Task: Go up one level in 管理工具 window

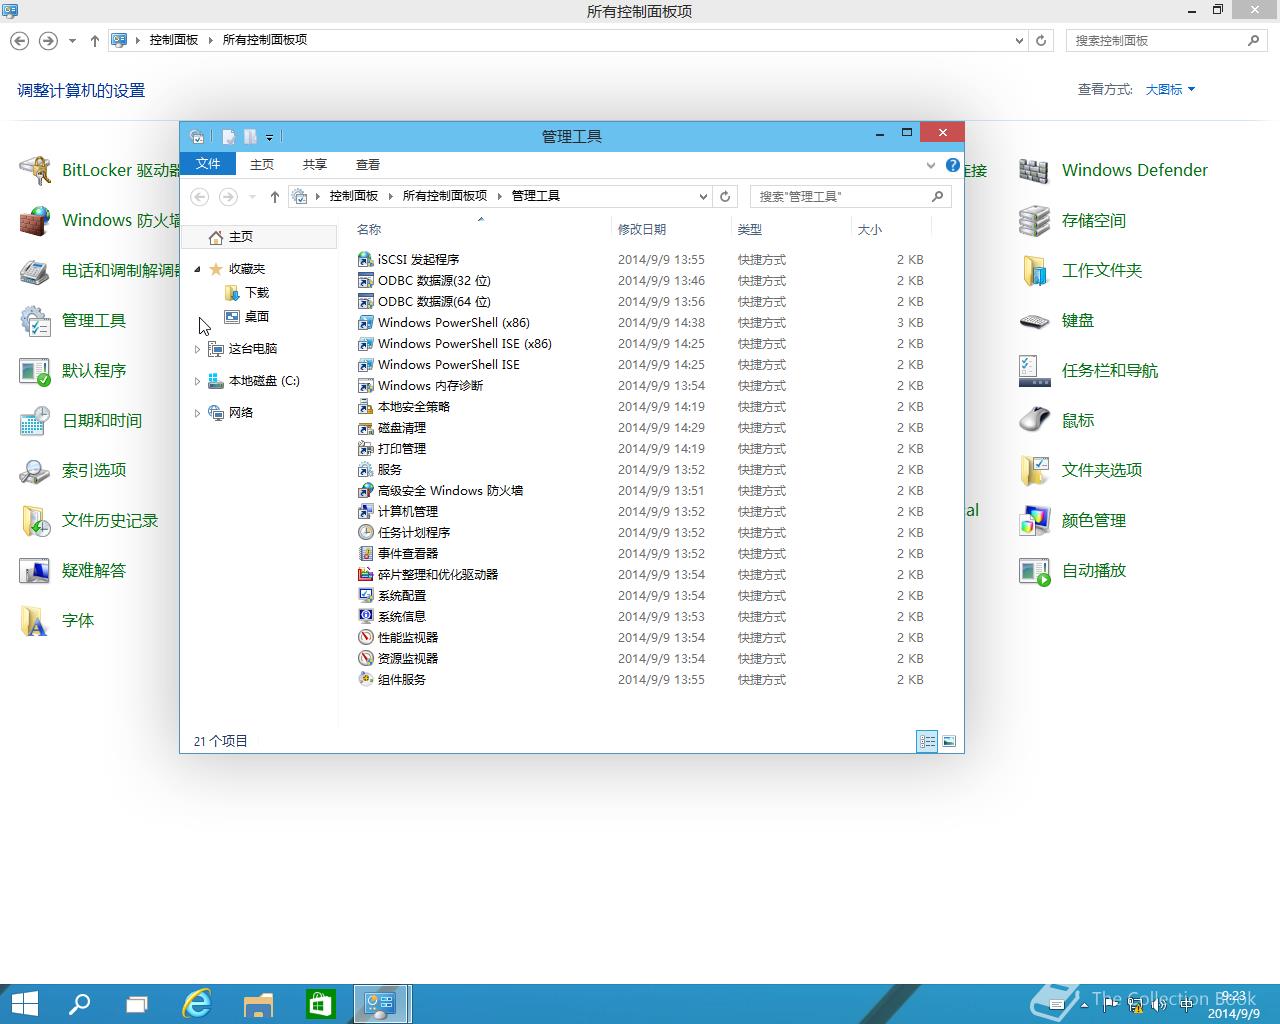Action: tap(275, 196)
